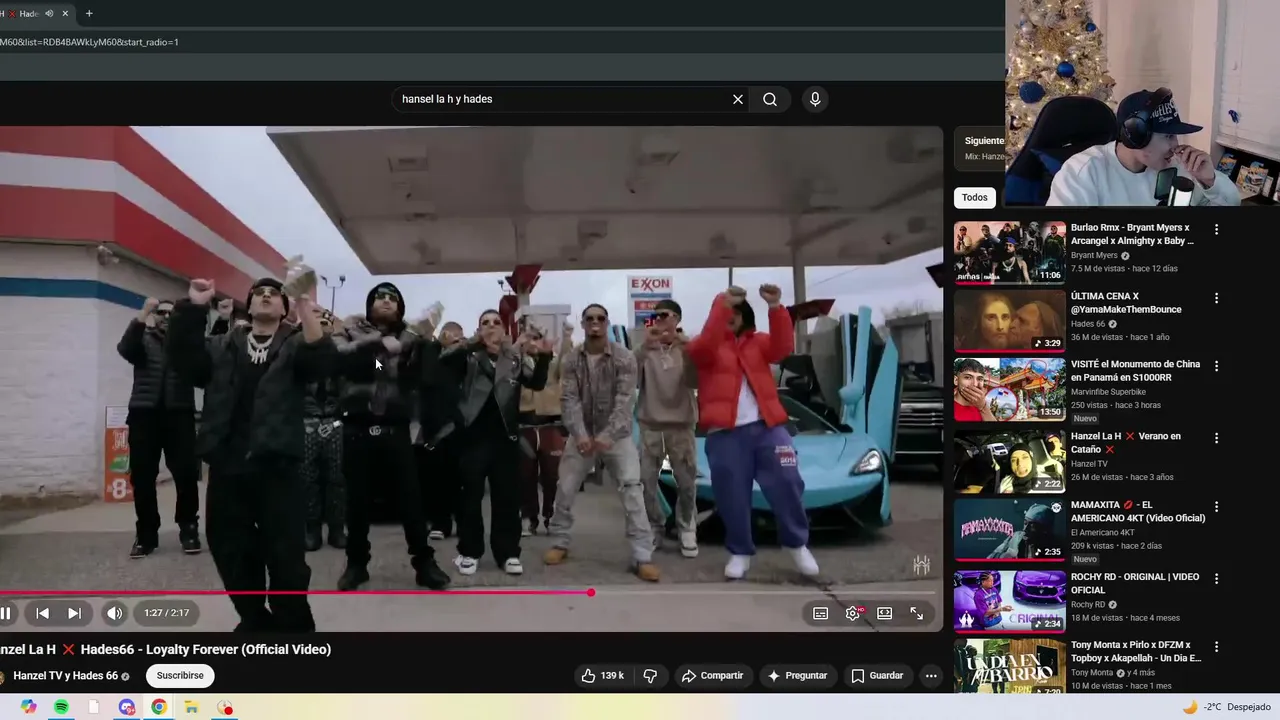The image size is (1280, 720).
Task: Open the recording app in taskbar
Action: (x=224, y=707)
